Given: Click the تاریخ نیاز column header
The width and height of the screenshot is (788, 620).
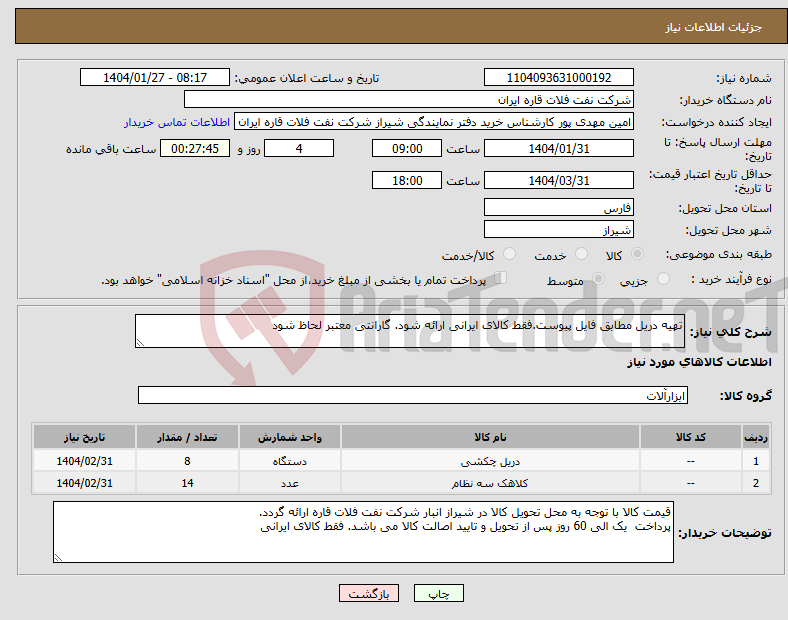Looking at the screenshot, I should point(84,437).
